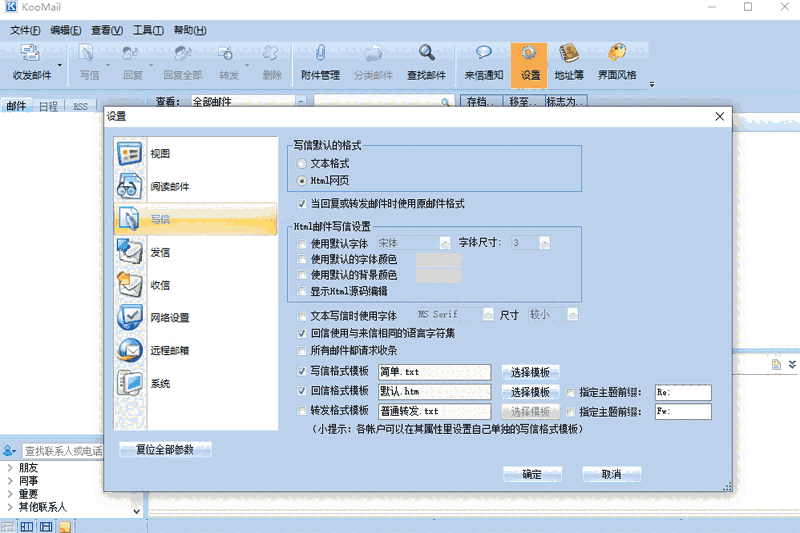Open 远程邮箱 settings category
The image size is (800, 533).
click(169, 351)
